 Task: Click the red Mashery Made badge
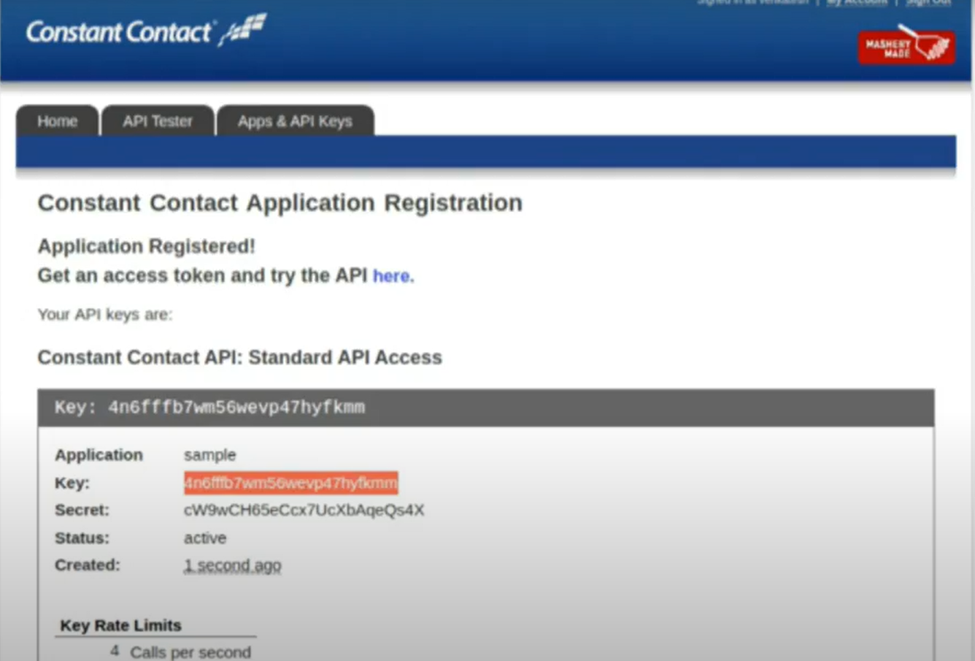click(907, 45)
